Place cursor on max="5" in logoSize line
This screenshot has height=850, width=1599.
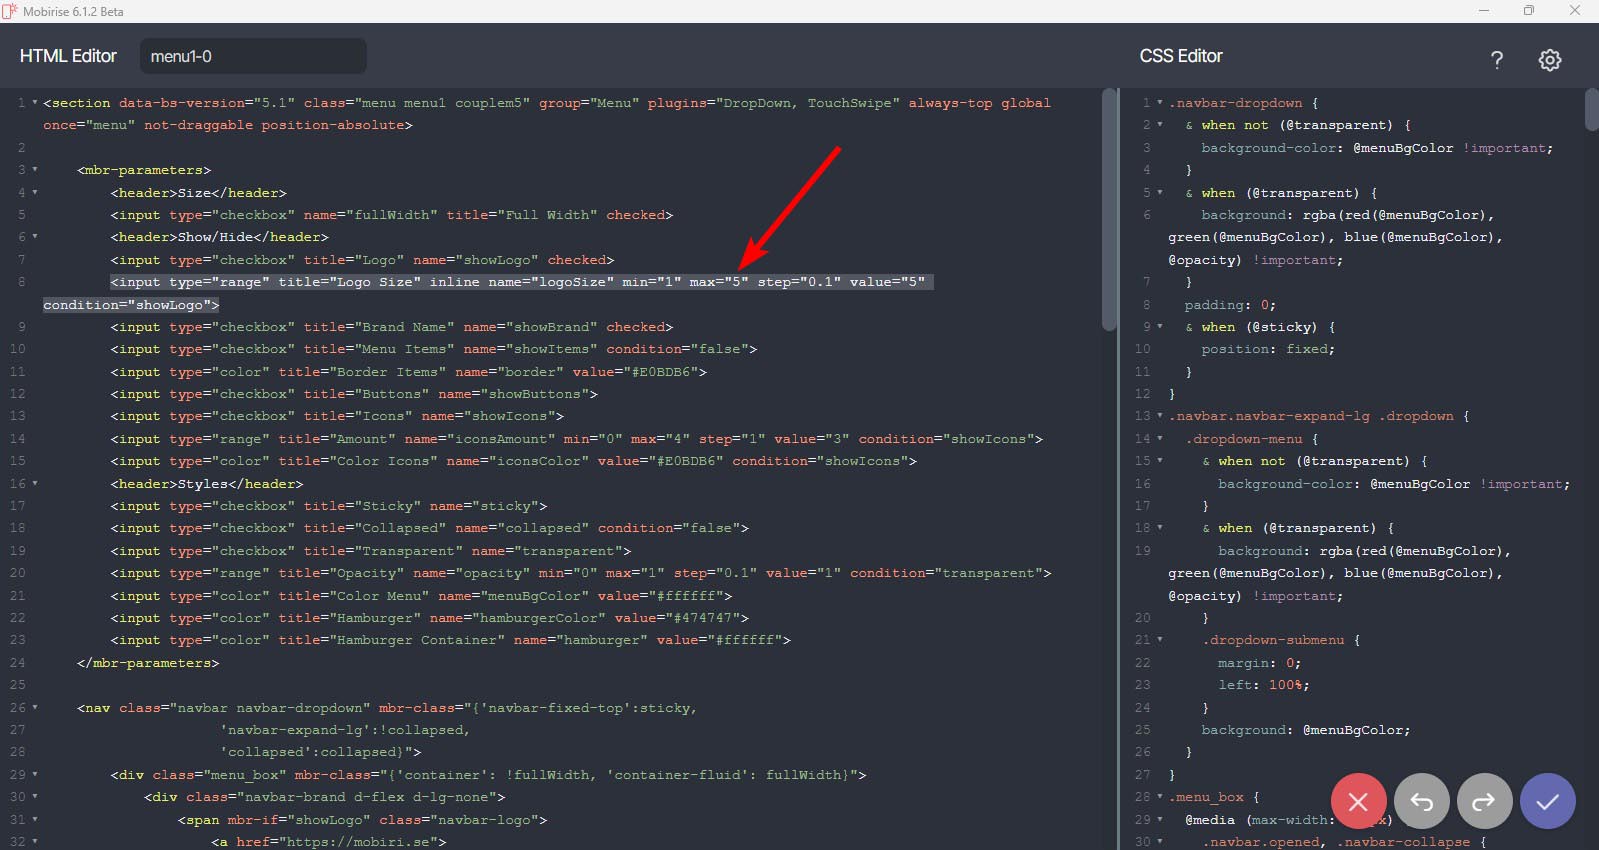pyautogui.click(x=718, y=282)
